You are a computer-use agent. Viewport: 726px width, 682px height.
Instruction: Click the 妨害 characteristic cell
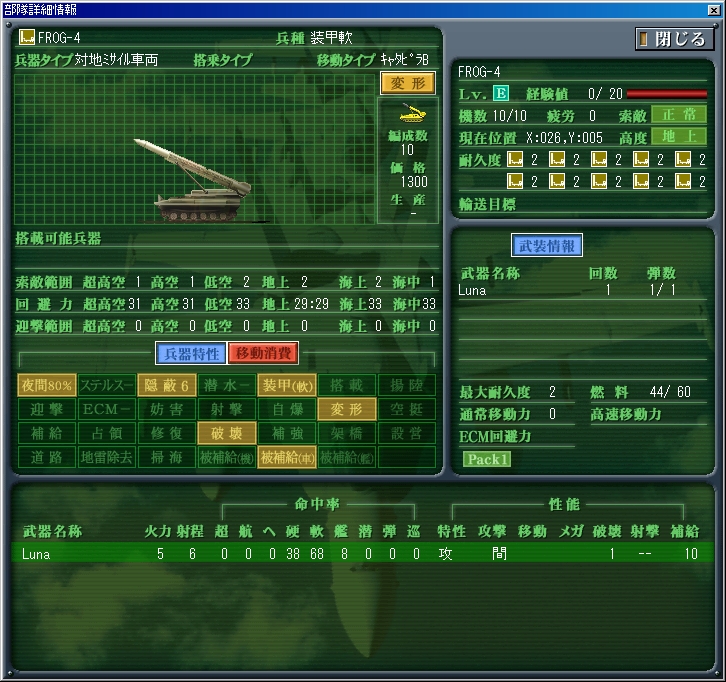167,409
